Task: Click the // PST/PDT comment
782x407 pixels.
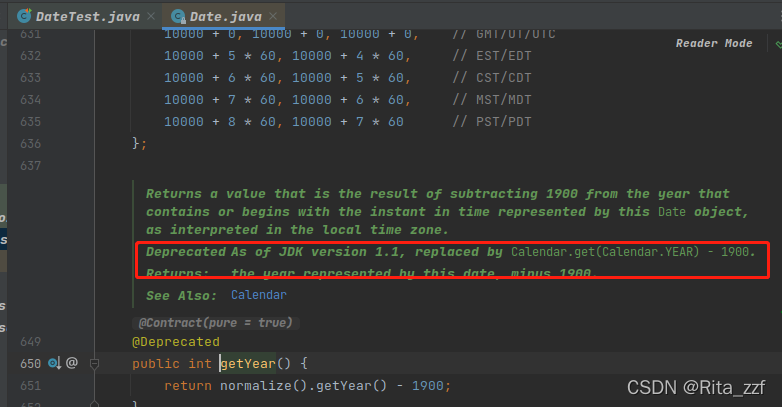Action: pyautogui.click(x=492, y=122)
